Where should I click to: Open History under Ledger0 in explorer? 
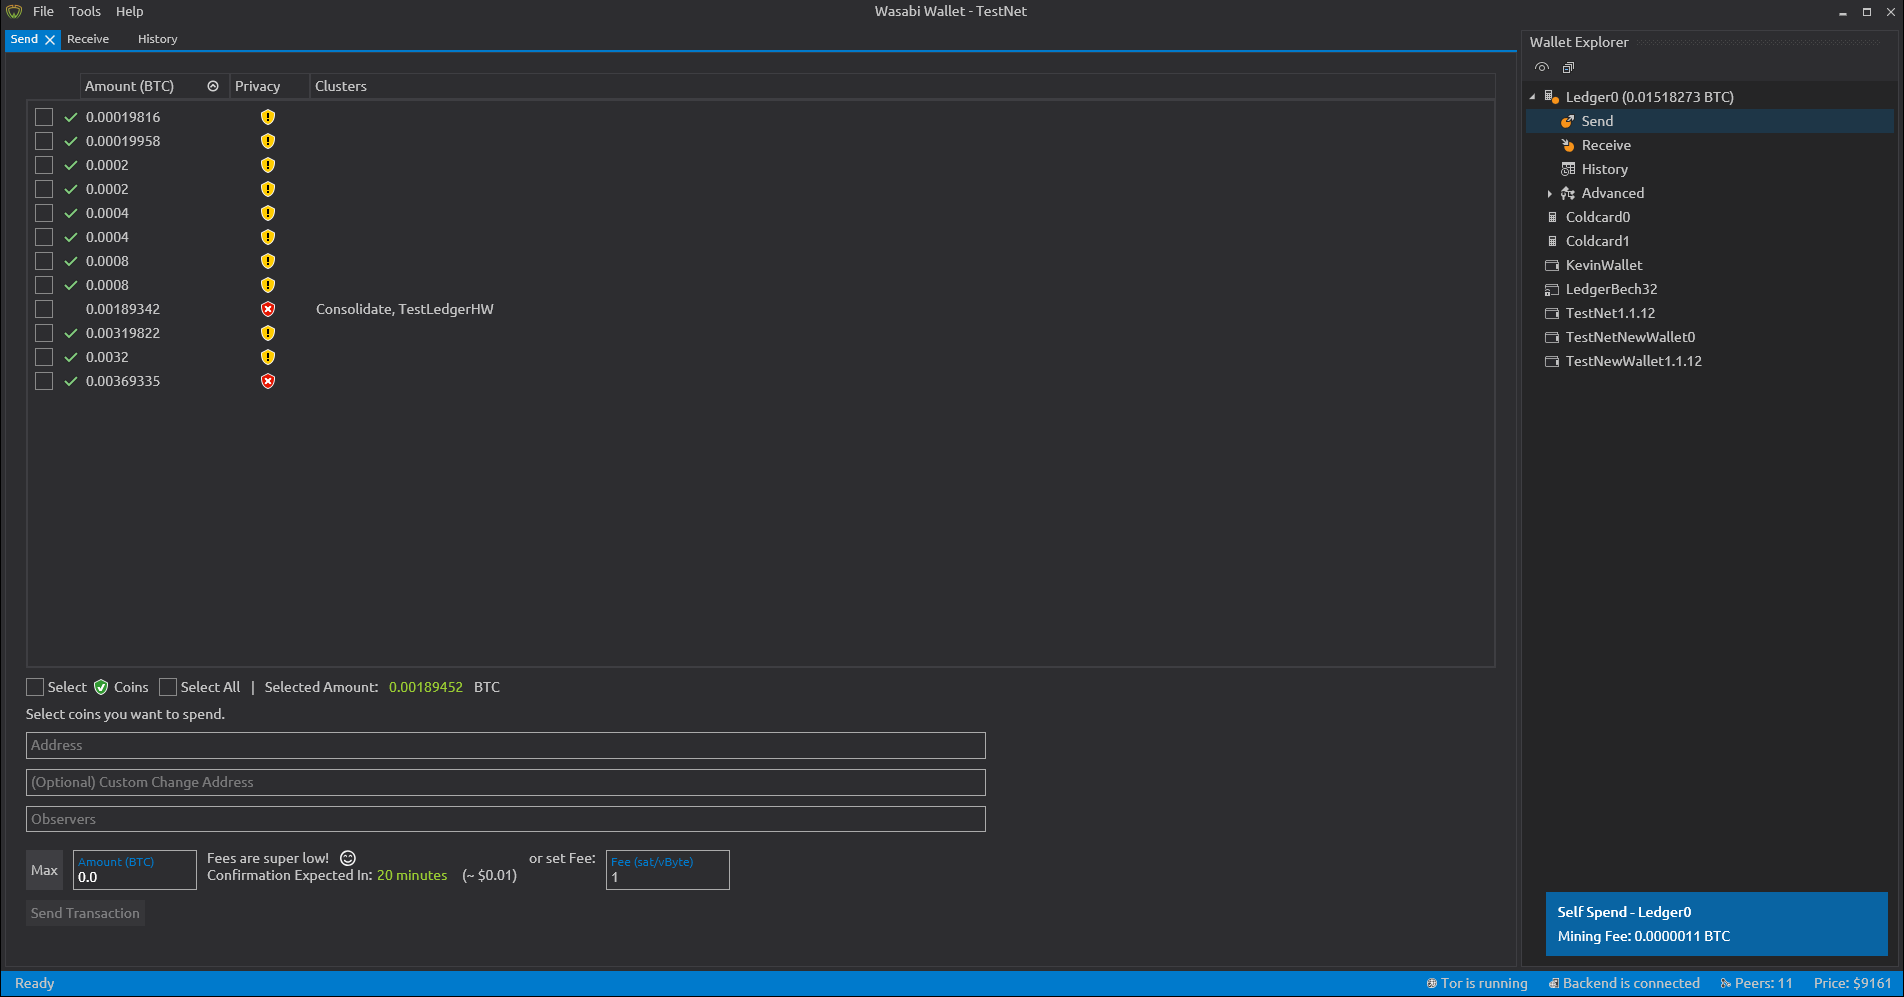click(1604, 169)
